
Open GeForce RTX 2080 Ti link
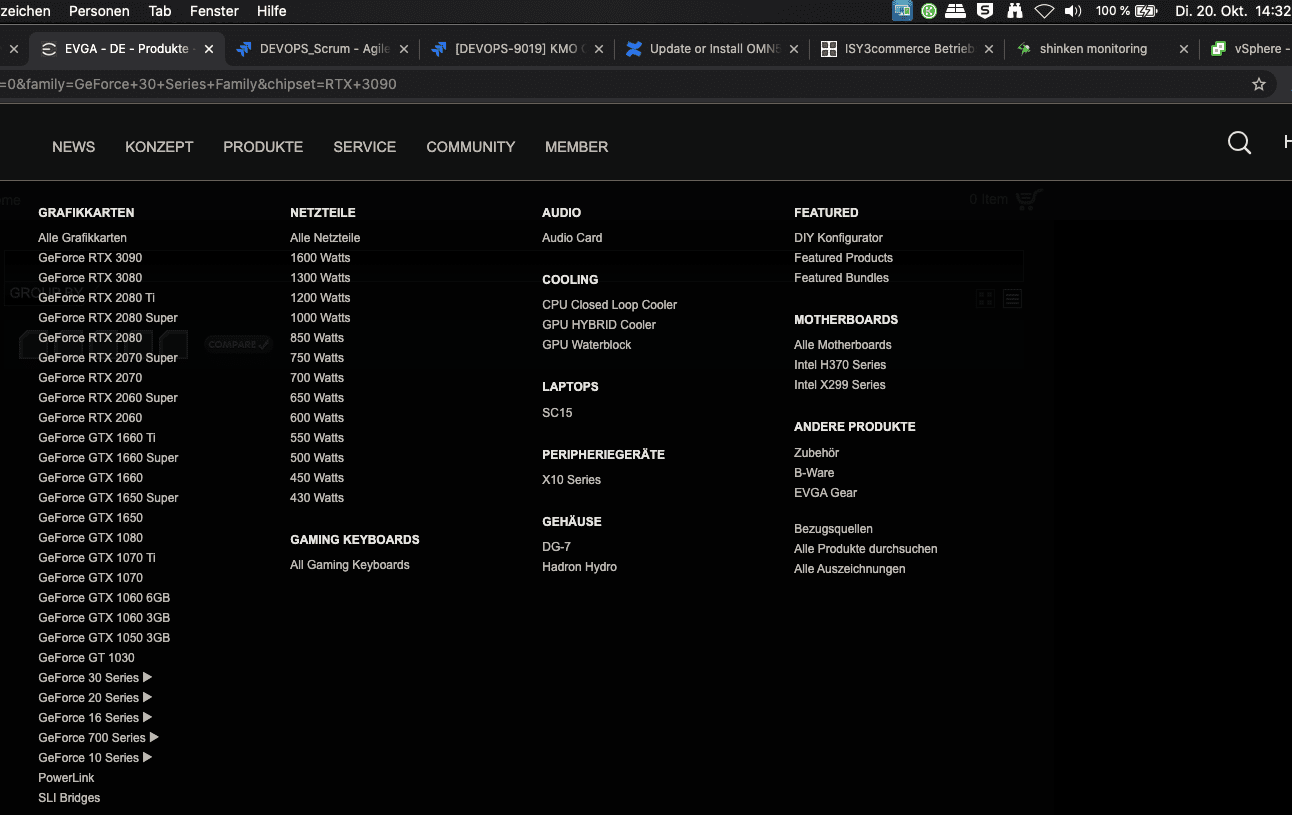coord(97,298)
